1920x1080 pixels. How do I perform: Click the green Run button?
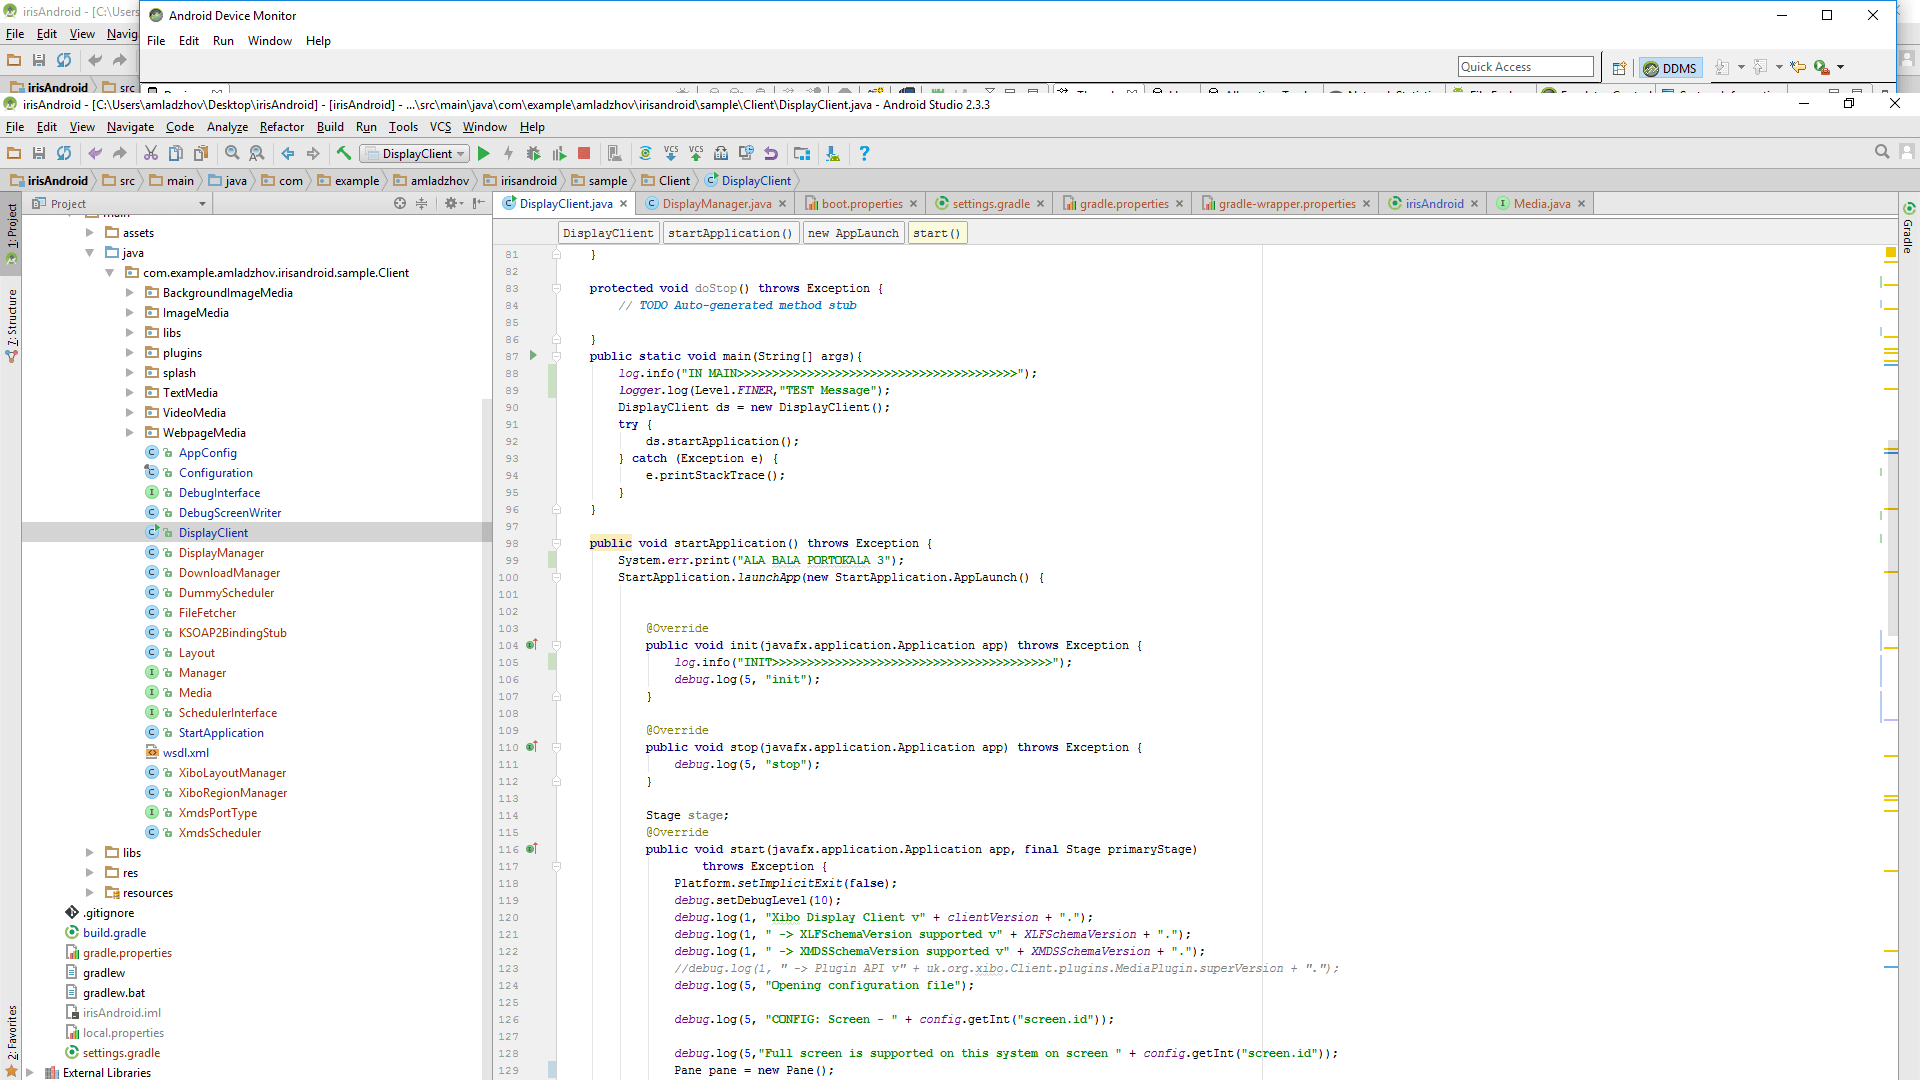click(x=484, y=153)
